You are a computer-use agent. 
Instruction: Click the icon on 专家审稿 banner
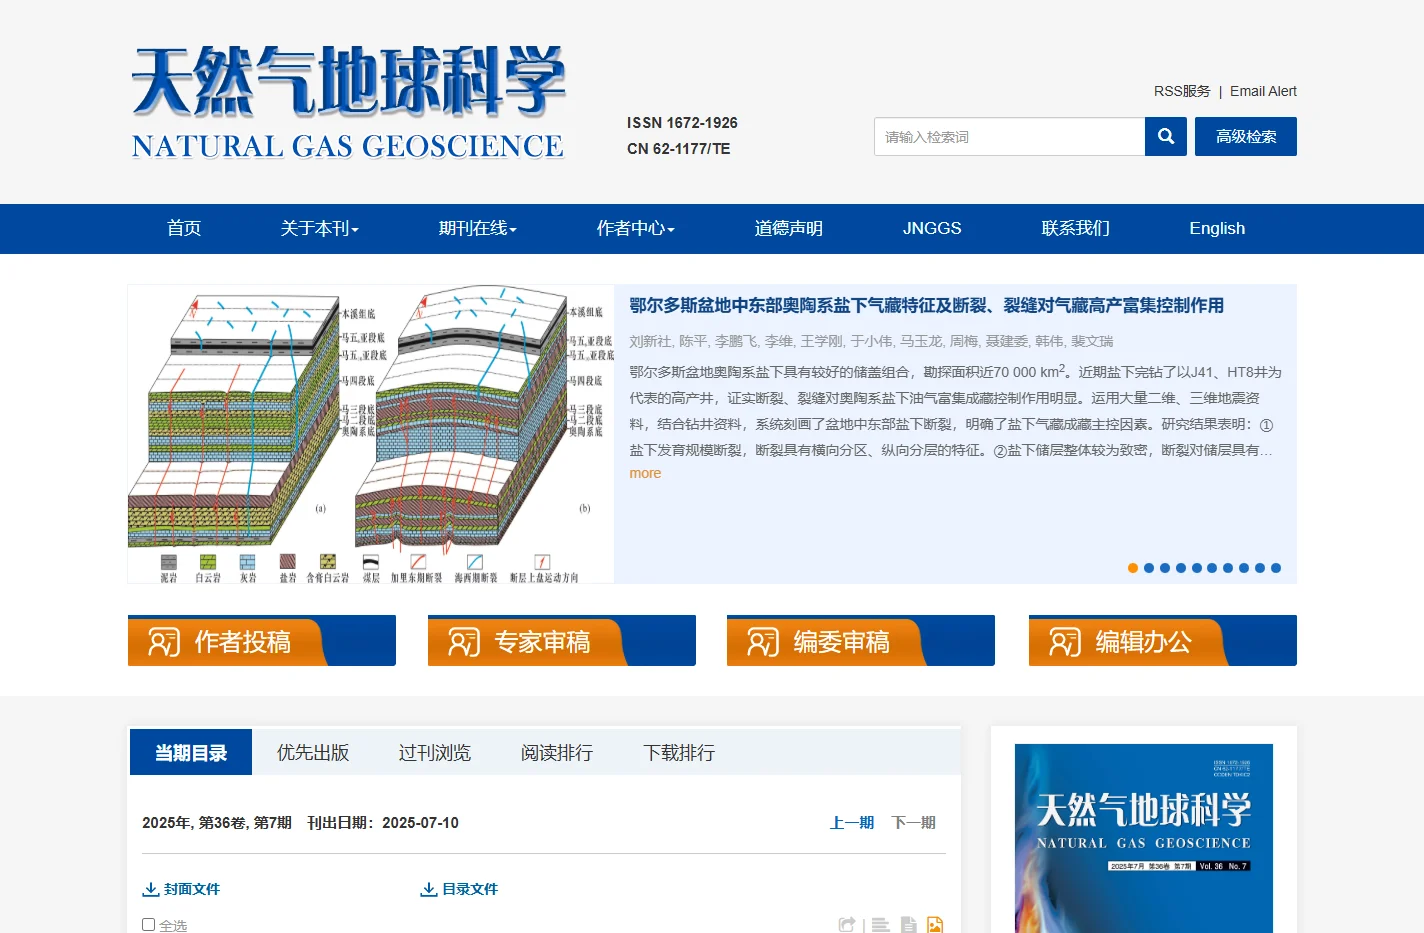coord(464,641)
